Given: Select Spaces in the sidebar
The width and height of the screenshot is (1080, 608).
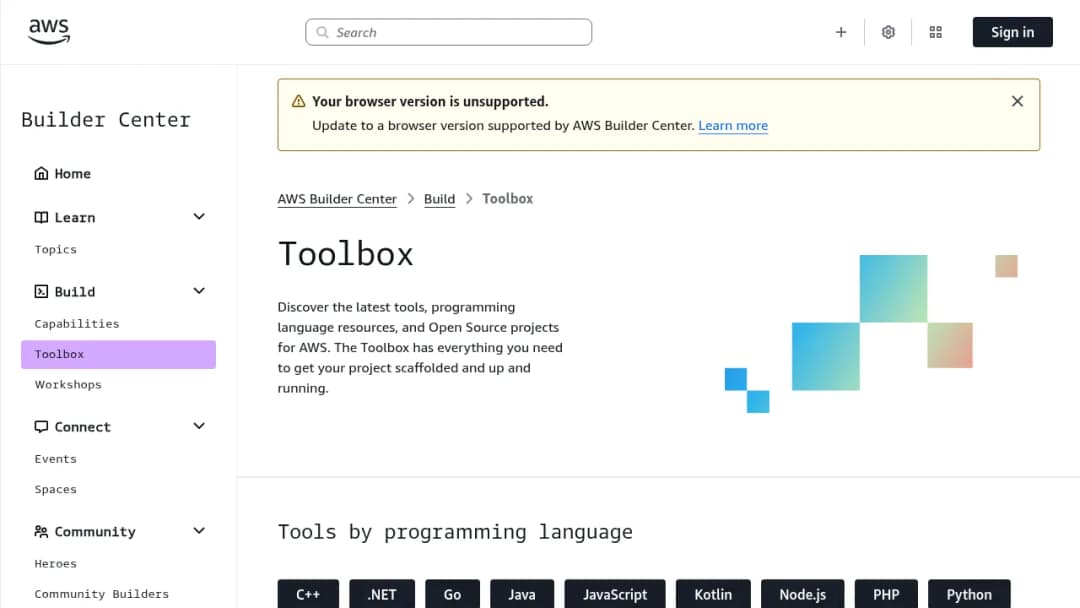Looking at the screenshot, I should pyautogui.click(x=56, y=489).
